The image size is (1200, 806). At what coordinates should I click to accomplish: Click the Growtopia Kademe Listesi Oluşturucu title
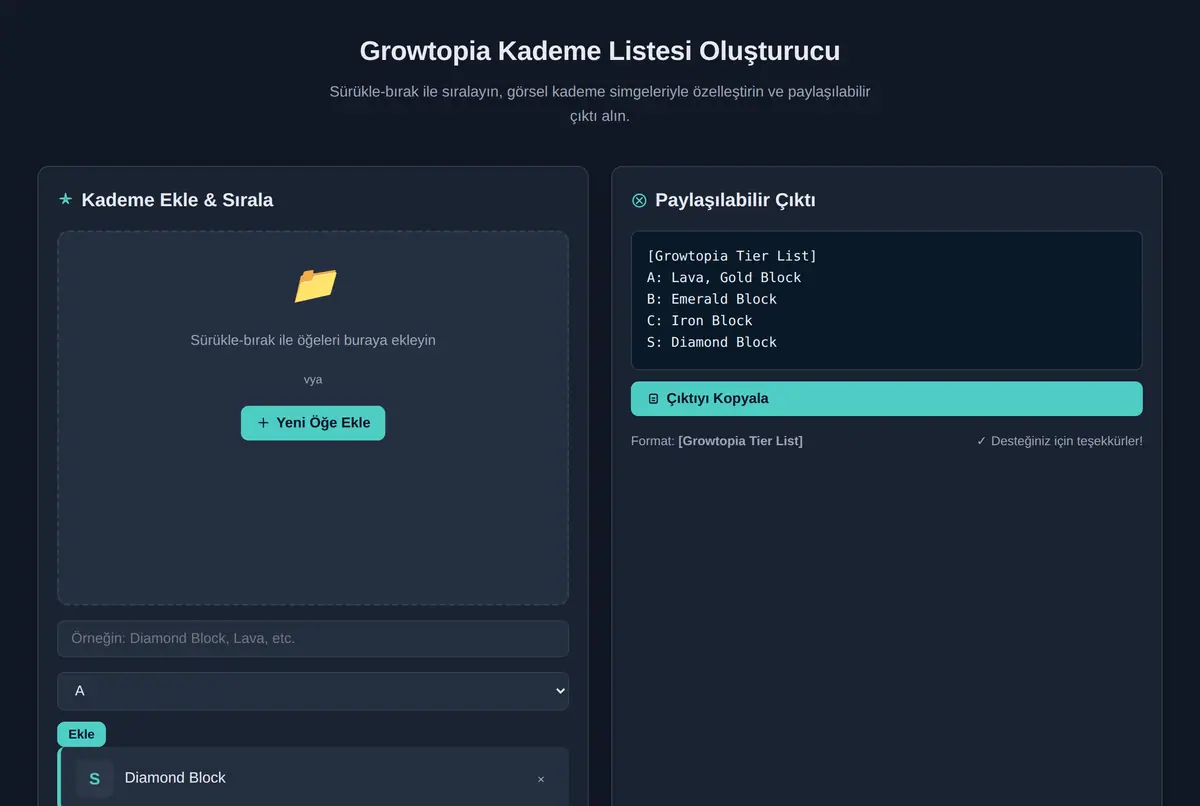[x=600, y=51]
